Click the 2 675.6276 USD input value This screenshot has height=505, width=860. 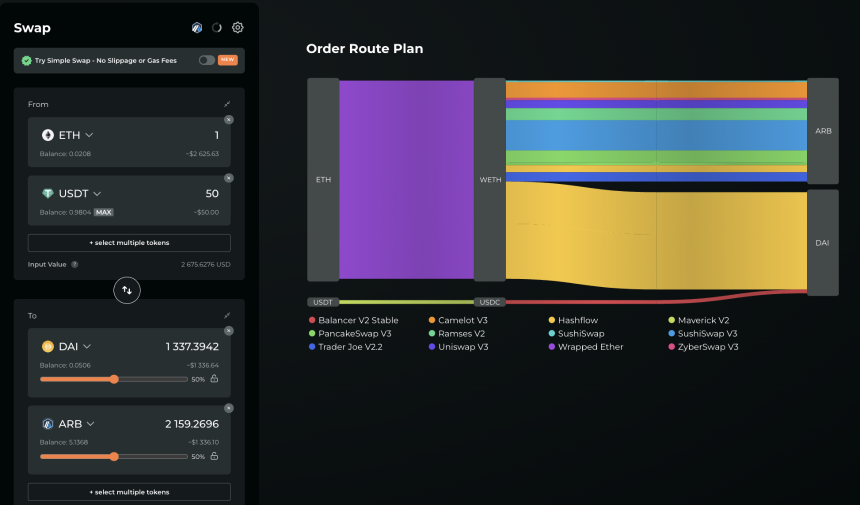pyautogui.click(x=206, y=264)
